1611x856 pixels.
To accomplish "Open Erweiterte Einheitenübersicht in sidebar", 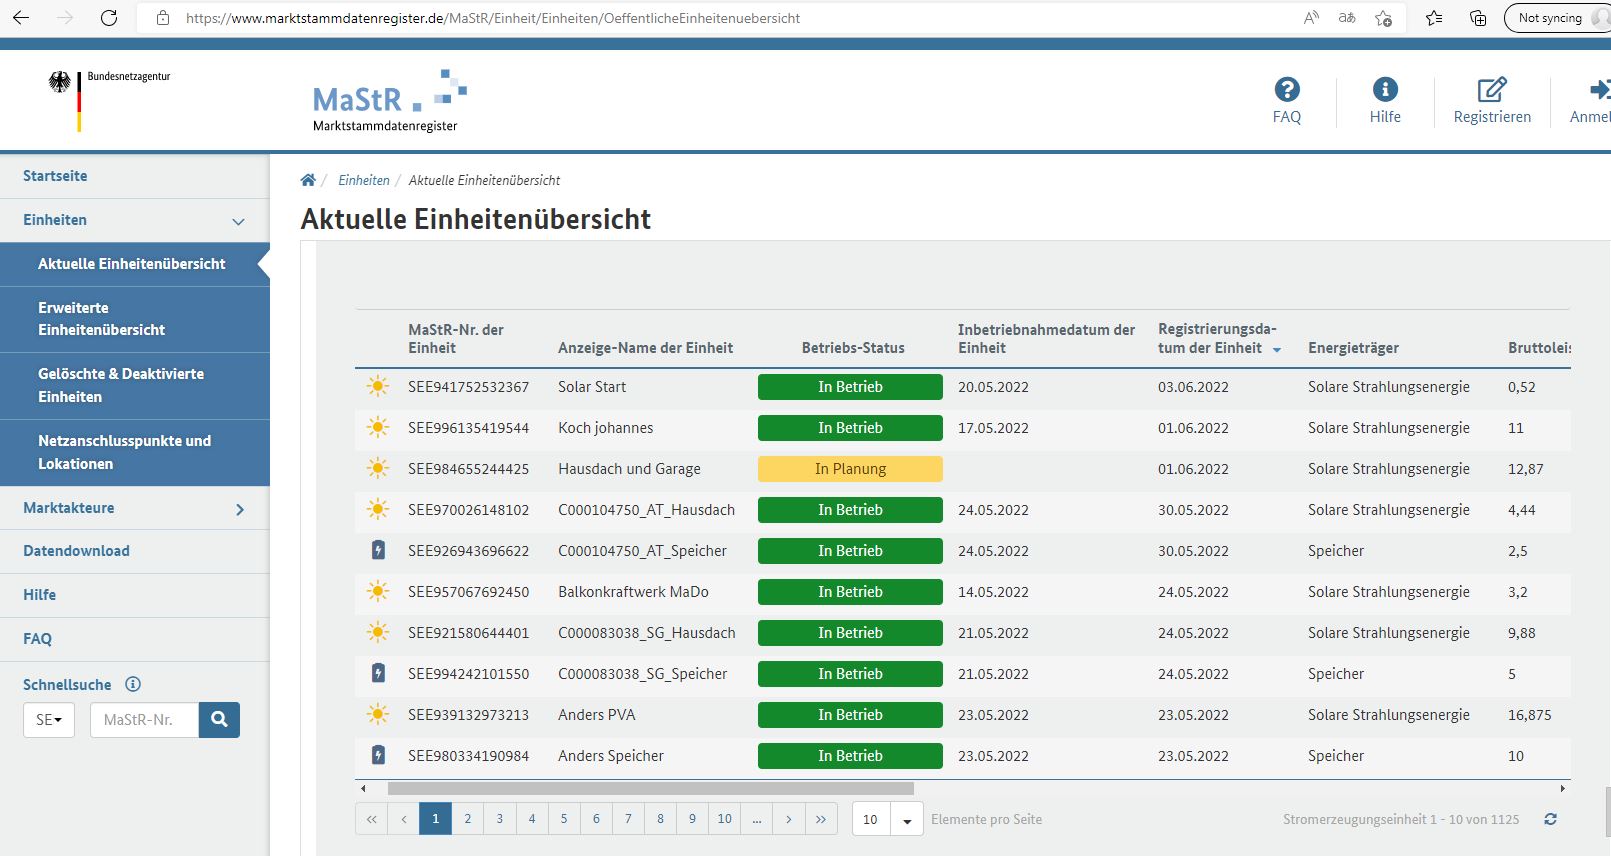I will click(101, 319).
